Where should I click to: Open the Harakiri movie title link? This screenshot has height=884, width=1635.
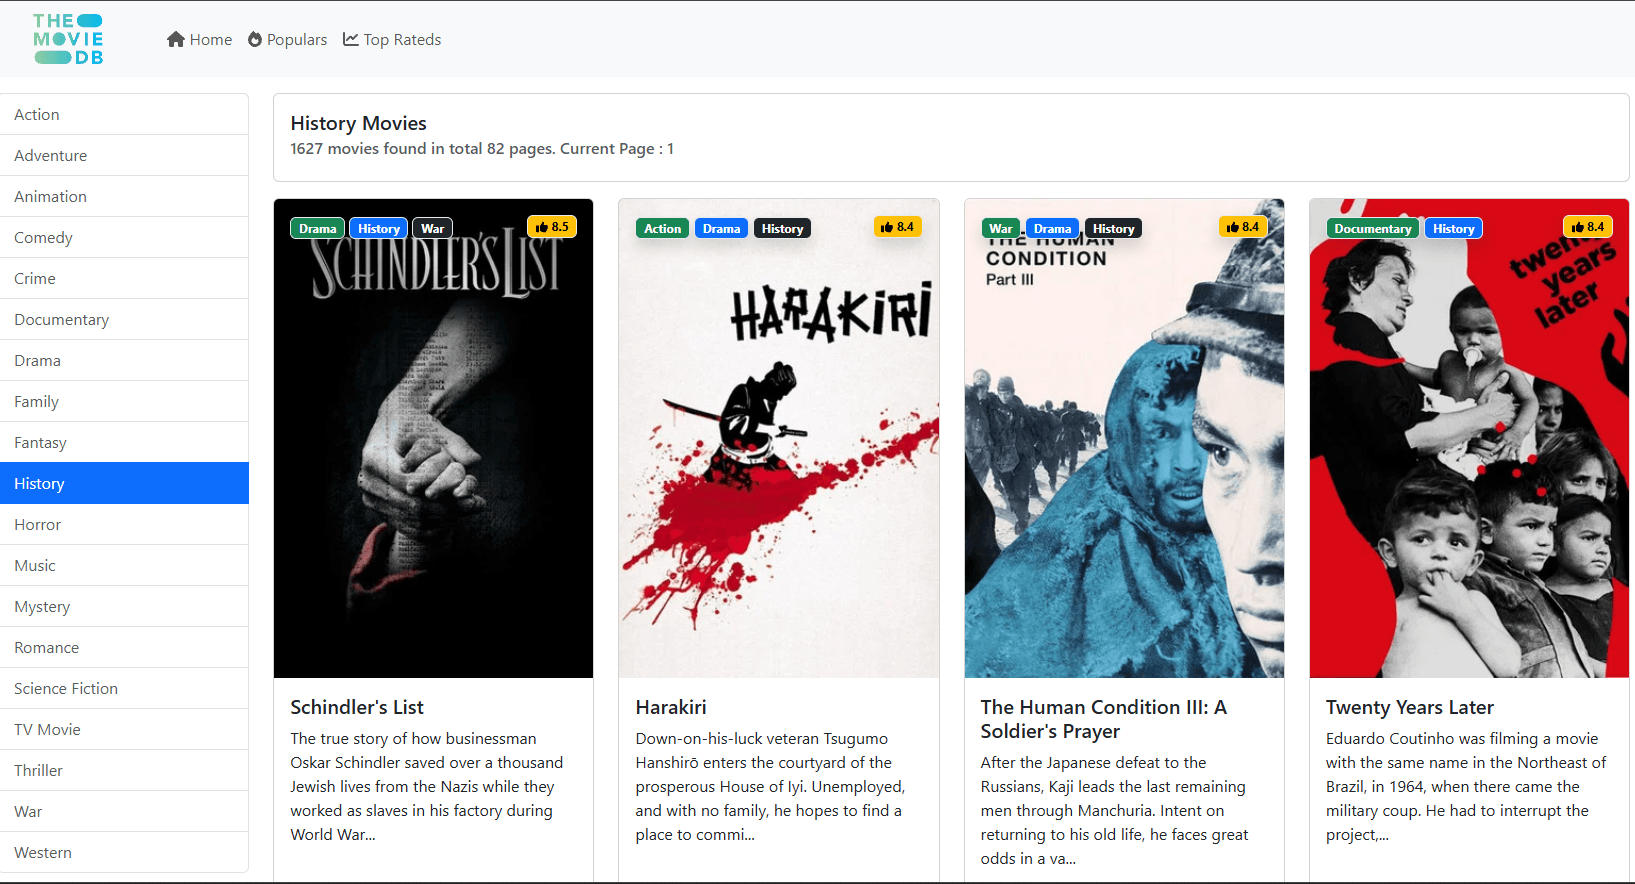[671, 707]
